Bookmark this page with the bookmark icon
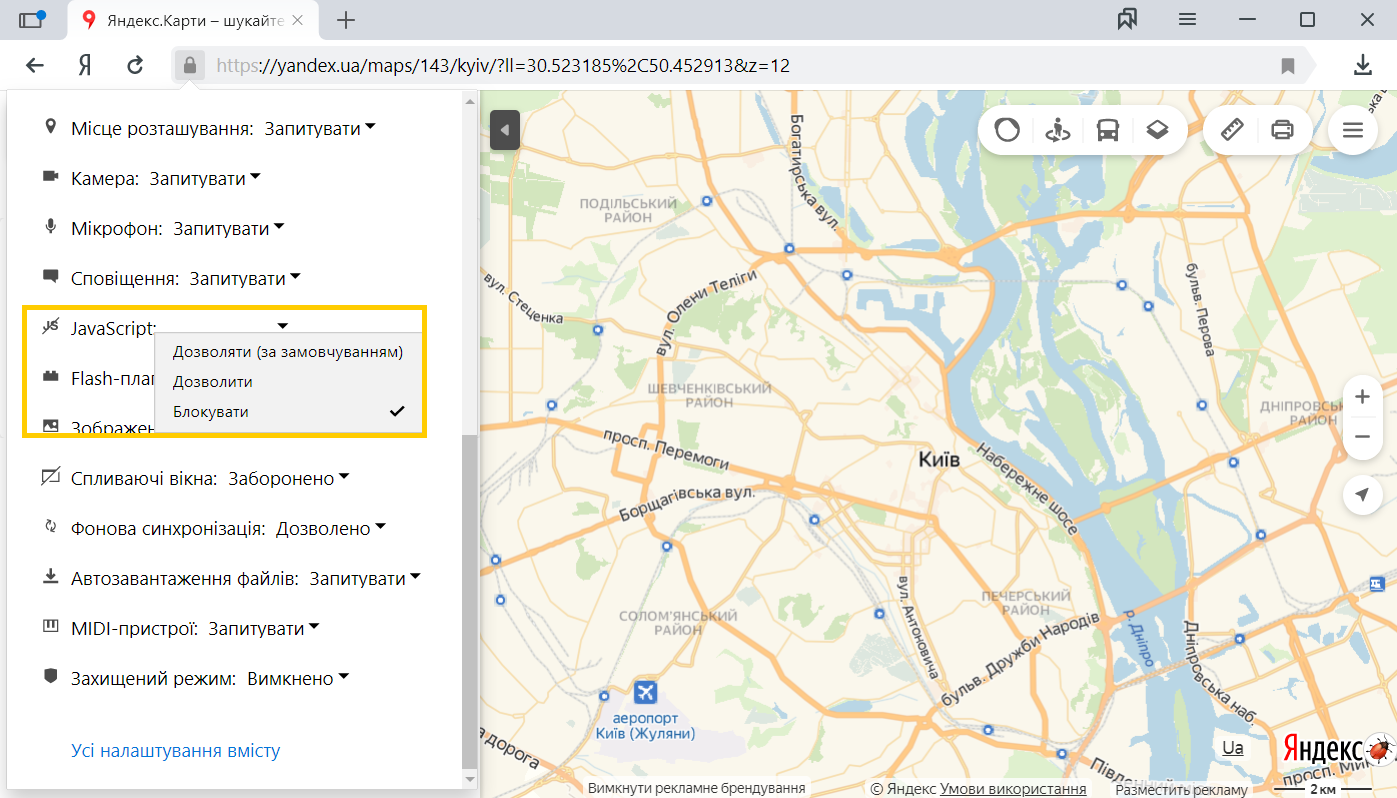Image resolution: width=1397 pixels, height=798 pixels. tap(1288, 66)
